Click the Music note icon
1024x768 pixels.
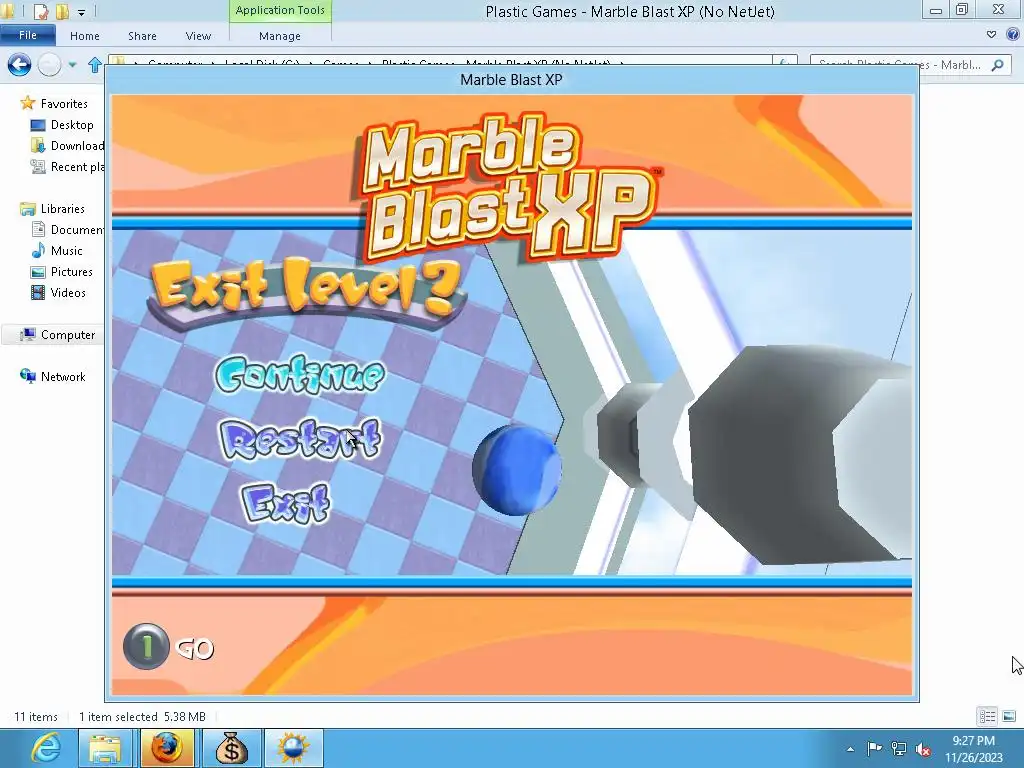click(38, 251)
